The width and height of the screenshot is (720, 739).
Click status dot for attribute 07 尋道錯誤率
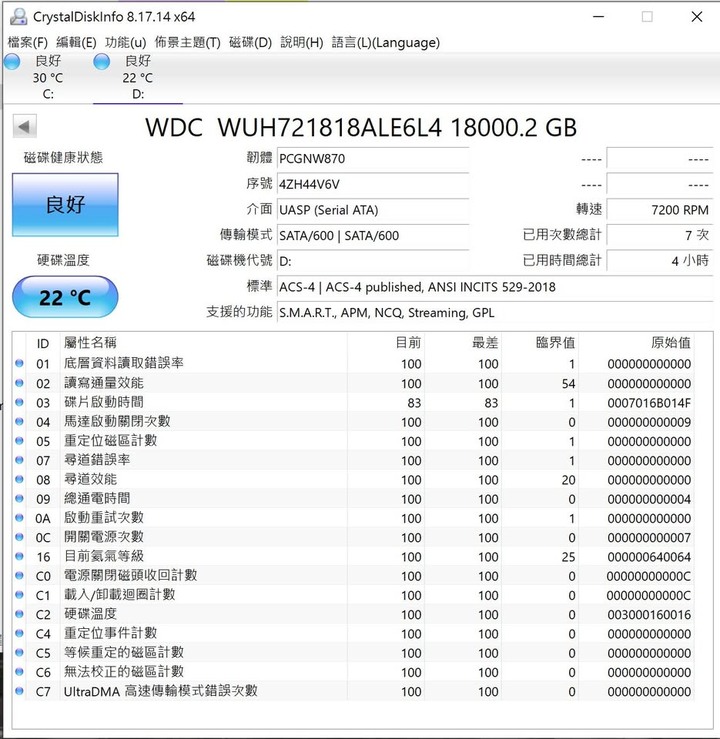(19, 460)
